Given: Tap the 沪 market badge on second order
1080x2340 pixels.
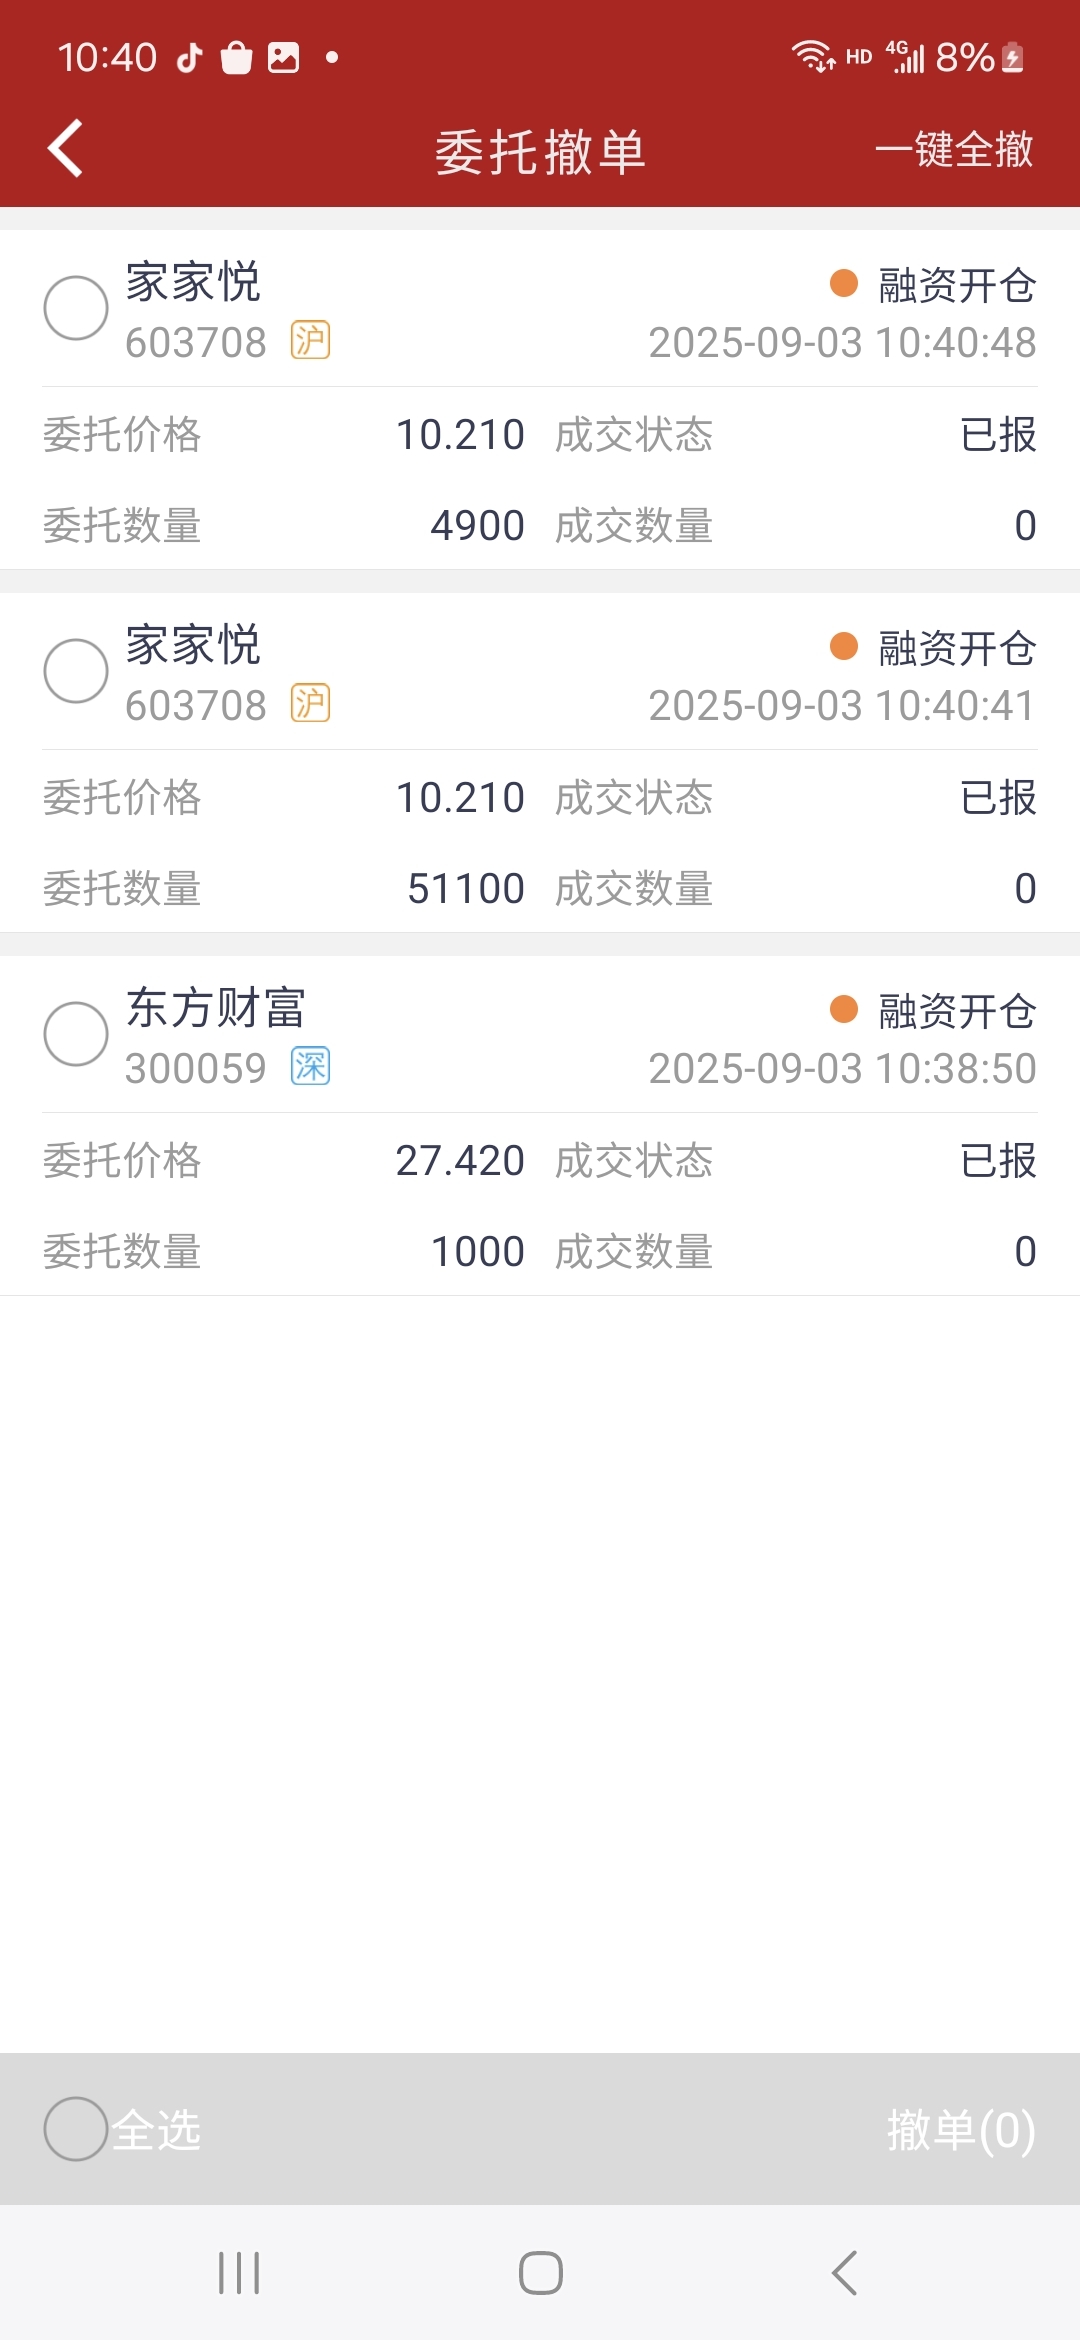Looking at the screenshot, I should click(x=310, y=703).
